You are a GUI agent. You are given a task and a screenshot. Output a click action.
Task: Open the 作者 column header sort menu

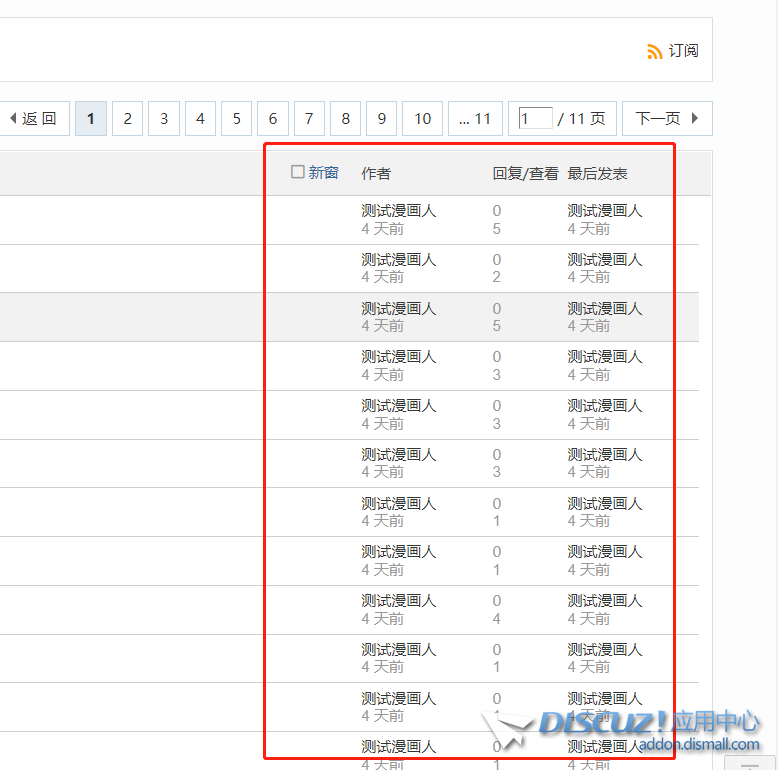376,173
